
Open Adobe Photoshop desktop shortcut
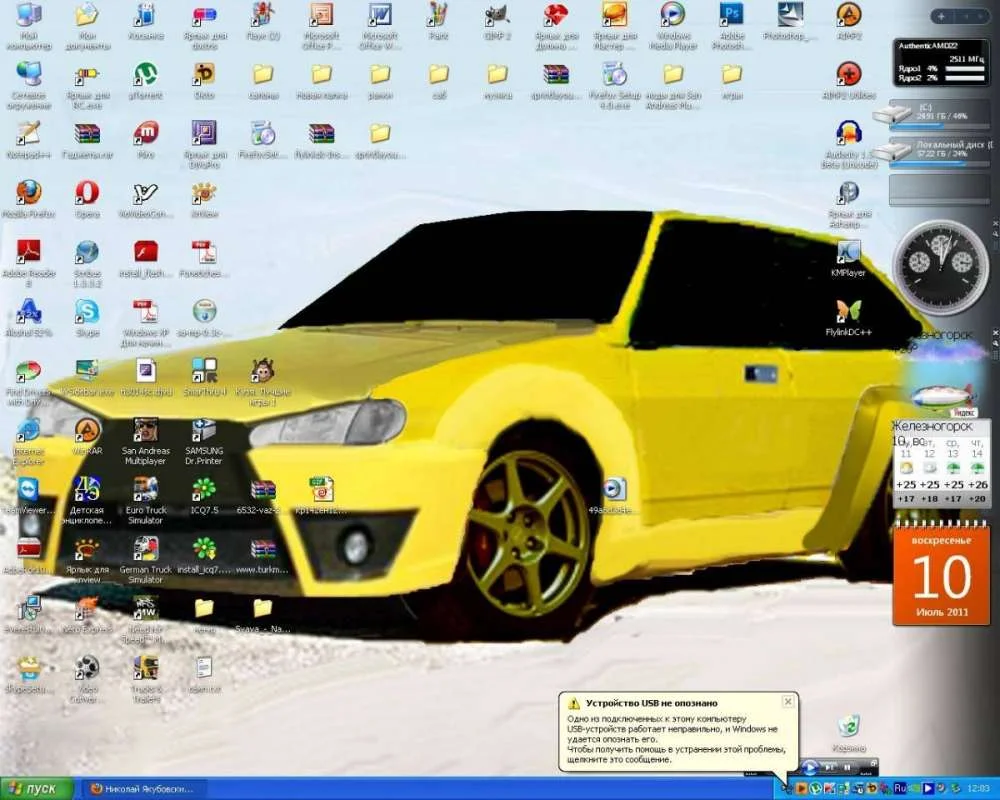[732, 16]
